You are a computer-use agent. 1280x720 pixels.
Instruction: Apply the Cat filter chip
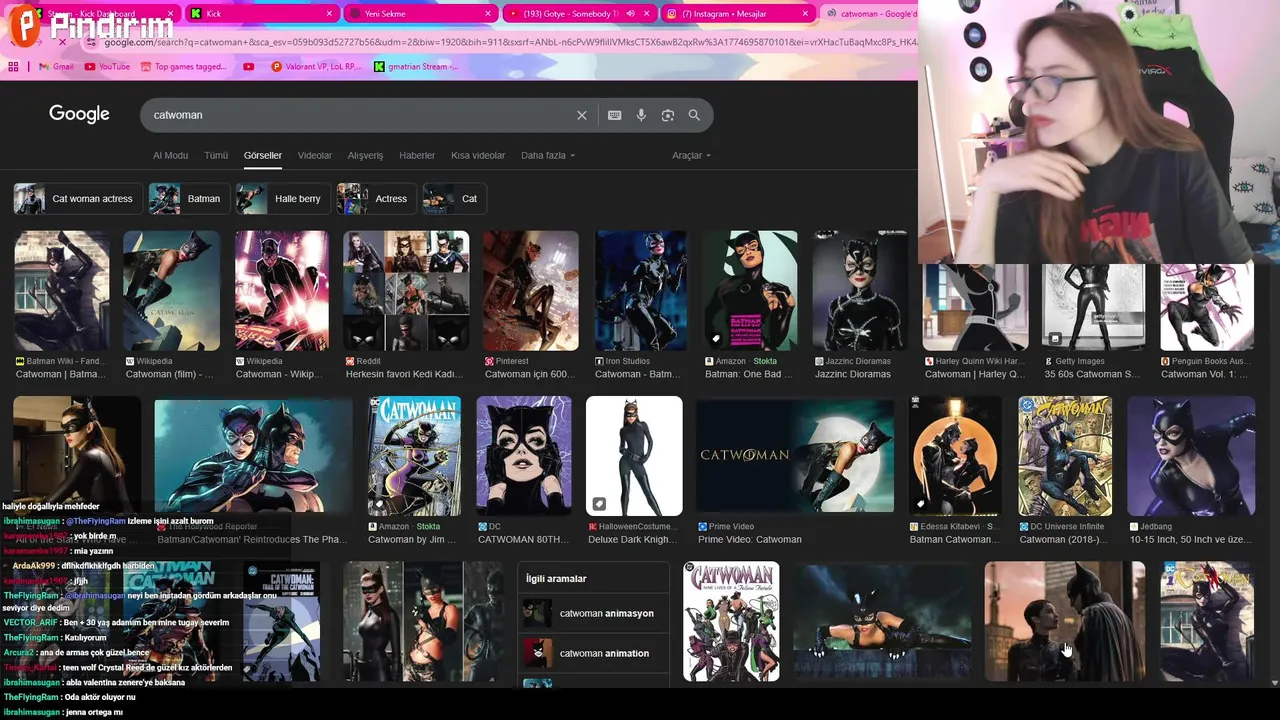(x=454, y=199)
